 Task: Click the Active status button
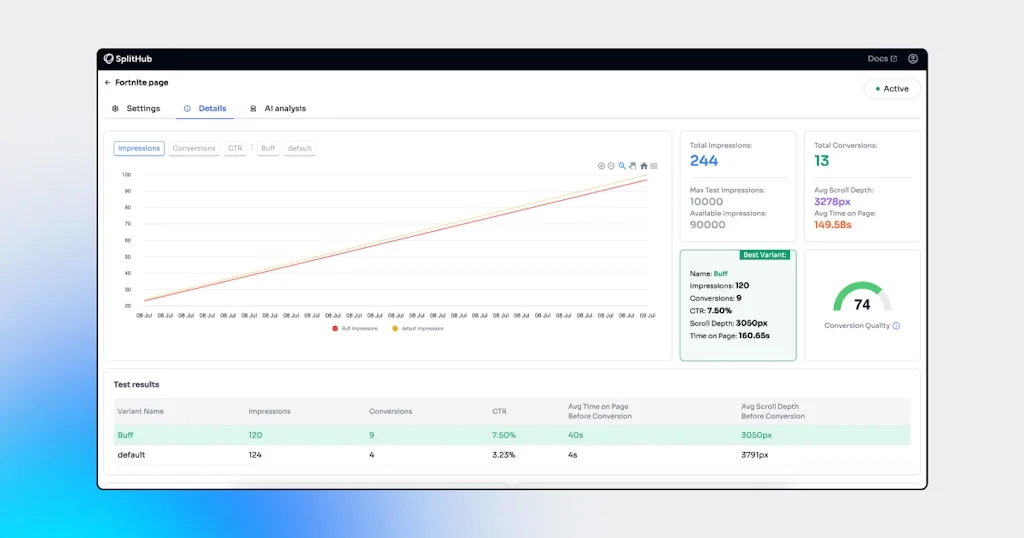click(x=891, y=89)
